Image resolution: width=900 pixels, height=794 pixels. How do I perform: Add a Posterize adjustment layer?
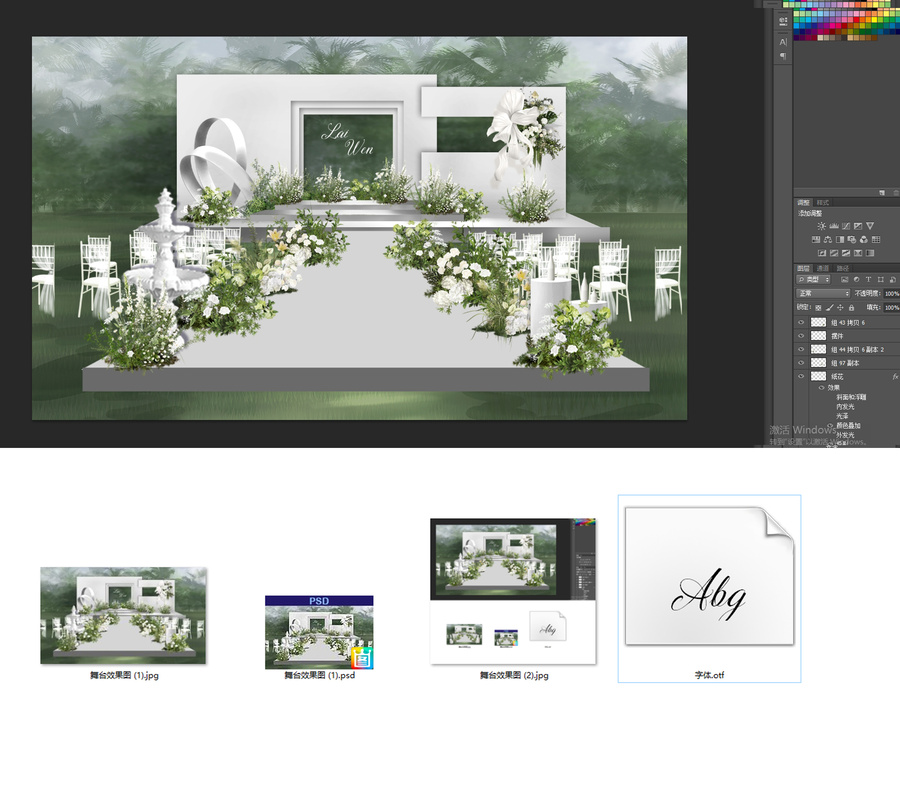point(834,253)
